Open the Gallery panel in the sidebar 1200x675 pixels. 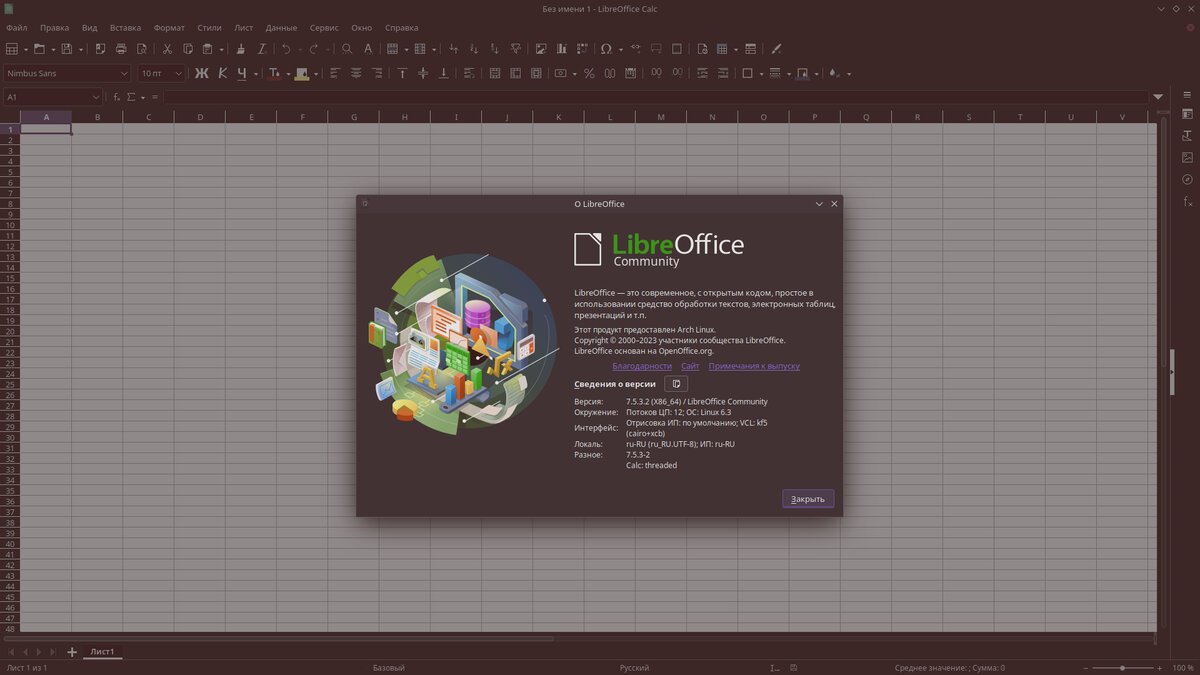coord(1187,157)
